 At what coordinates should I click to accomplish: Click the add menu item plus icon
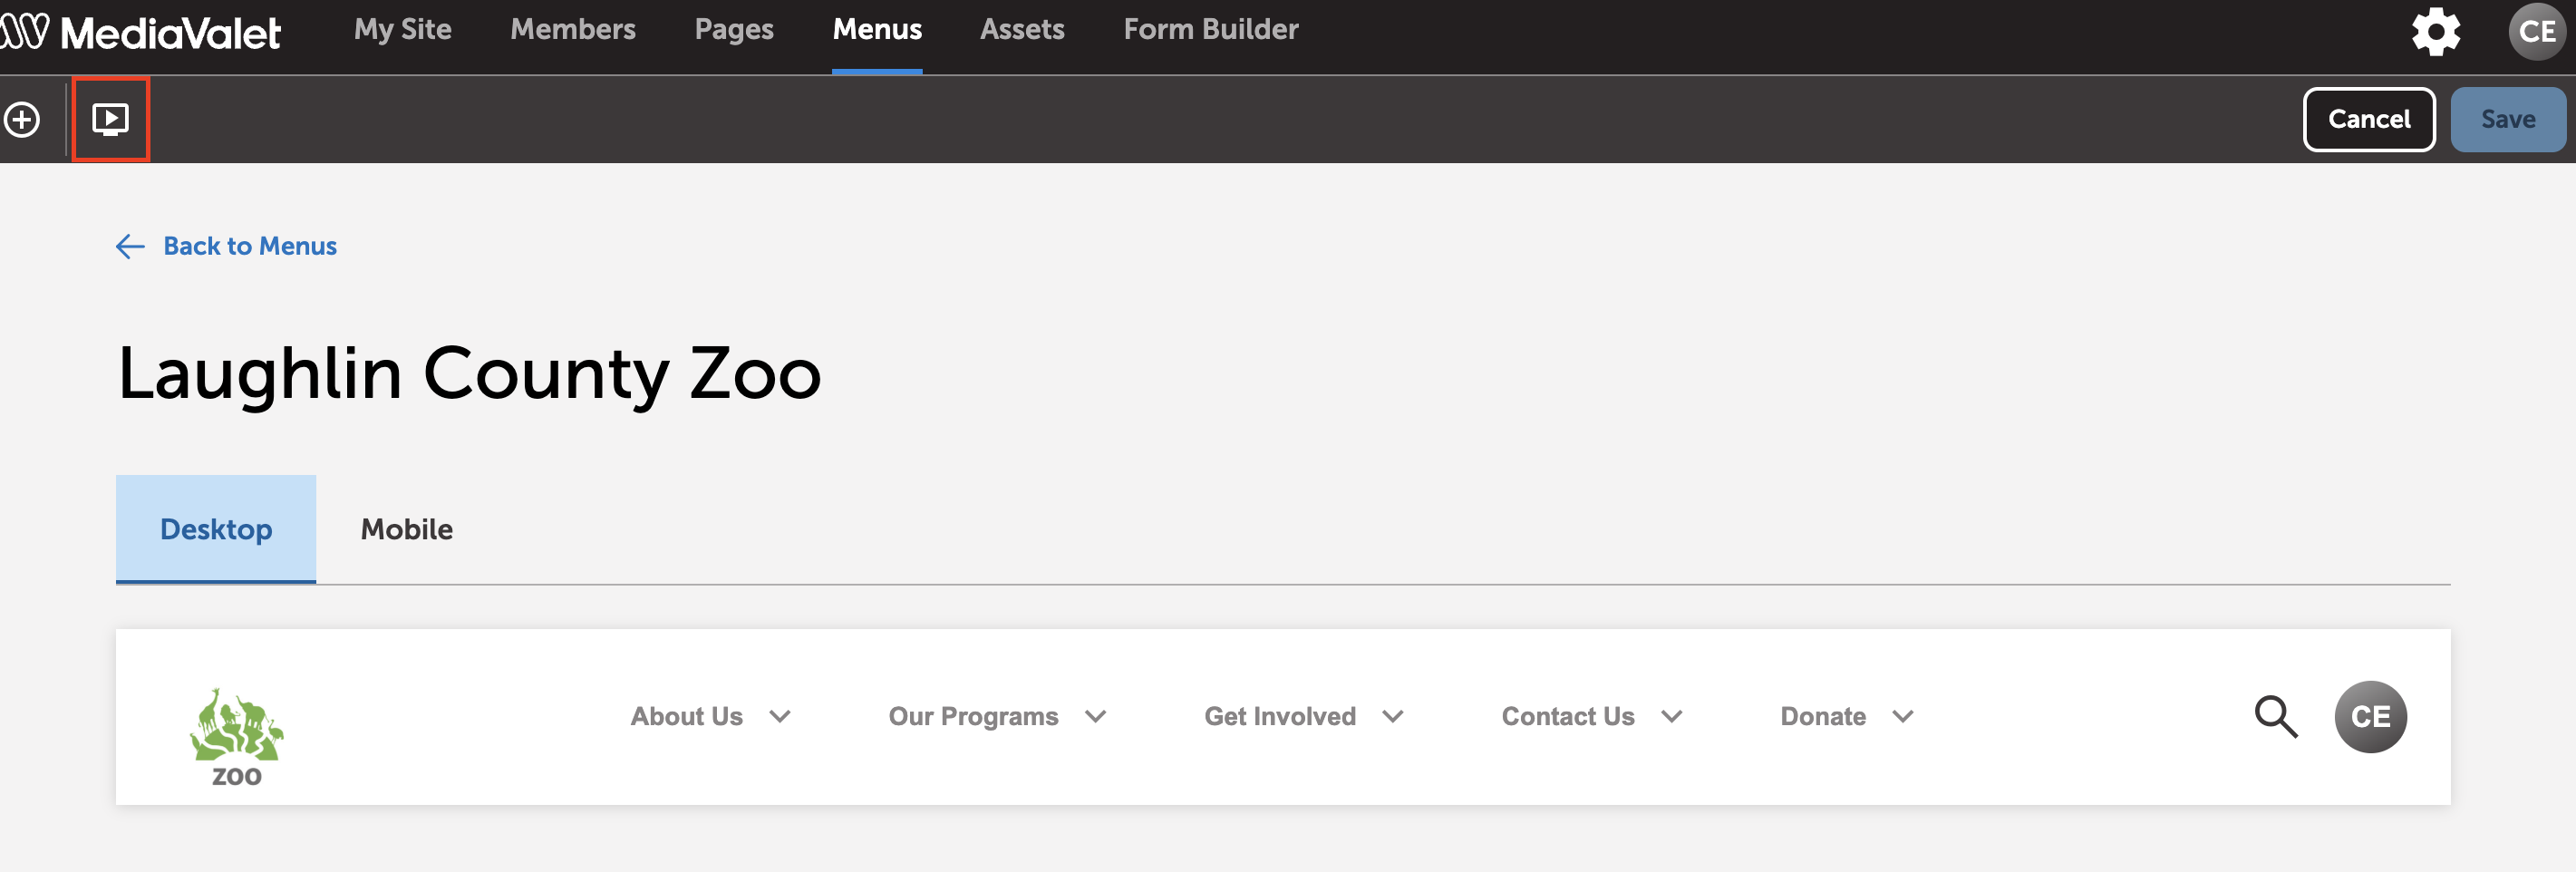click(22, 119)
